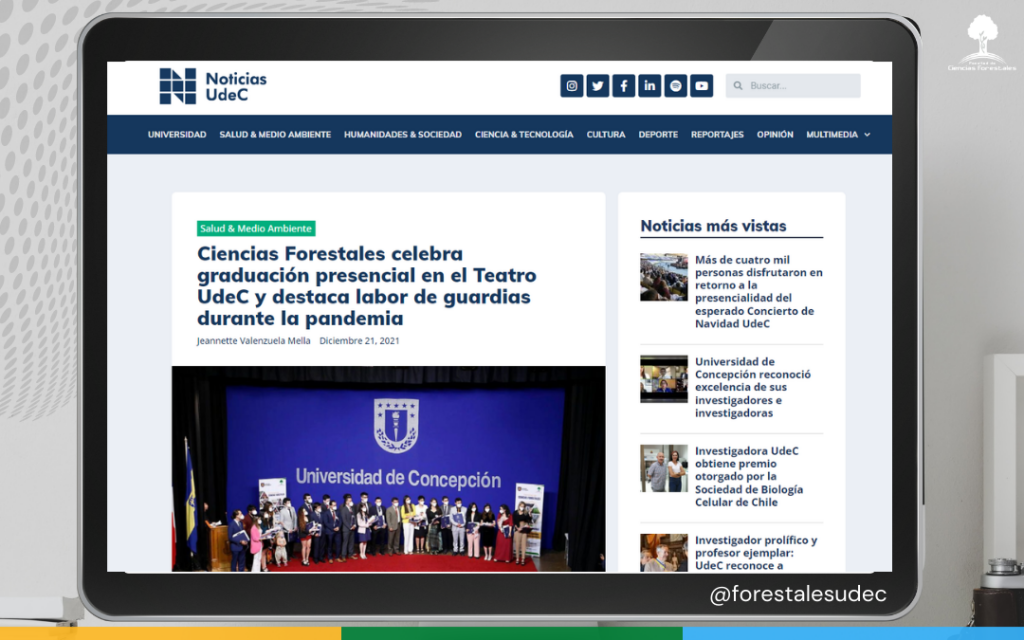The height and width of the screenshot is (640, 1024).
Task: Open the Facebook social icon
Action: (624, 86)
